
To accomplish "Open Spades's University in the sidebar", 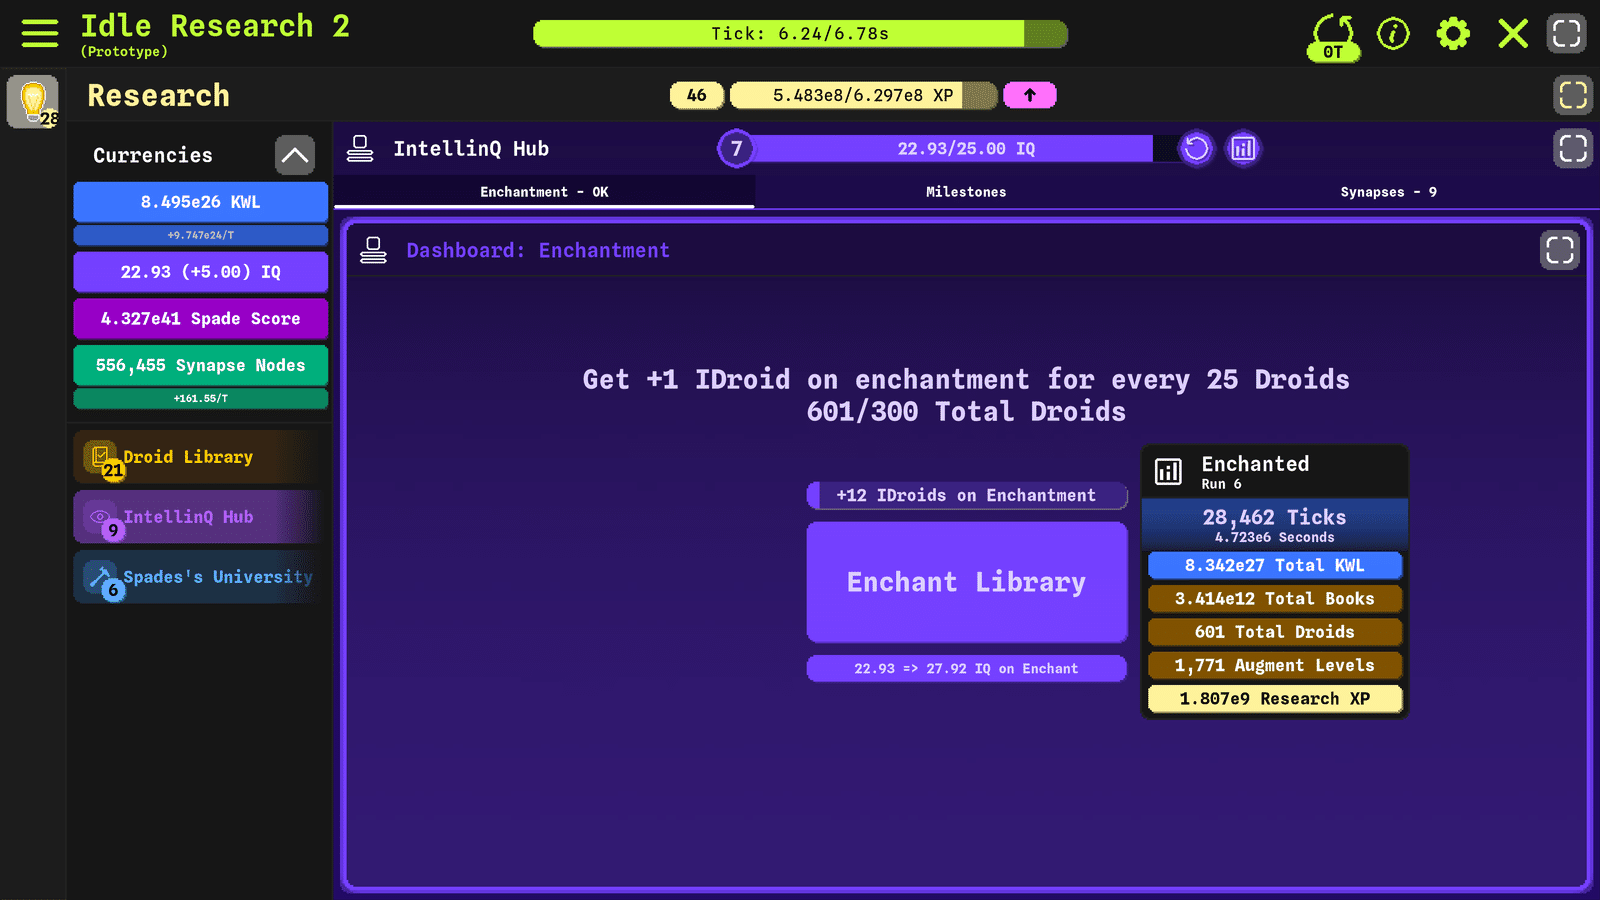I will click(x=200, y=577).
